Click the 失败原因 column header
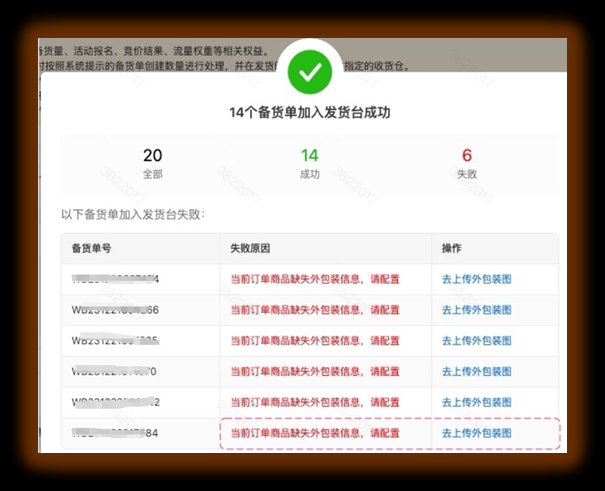The width and height of the screenshot is (605, 491). 251,248
